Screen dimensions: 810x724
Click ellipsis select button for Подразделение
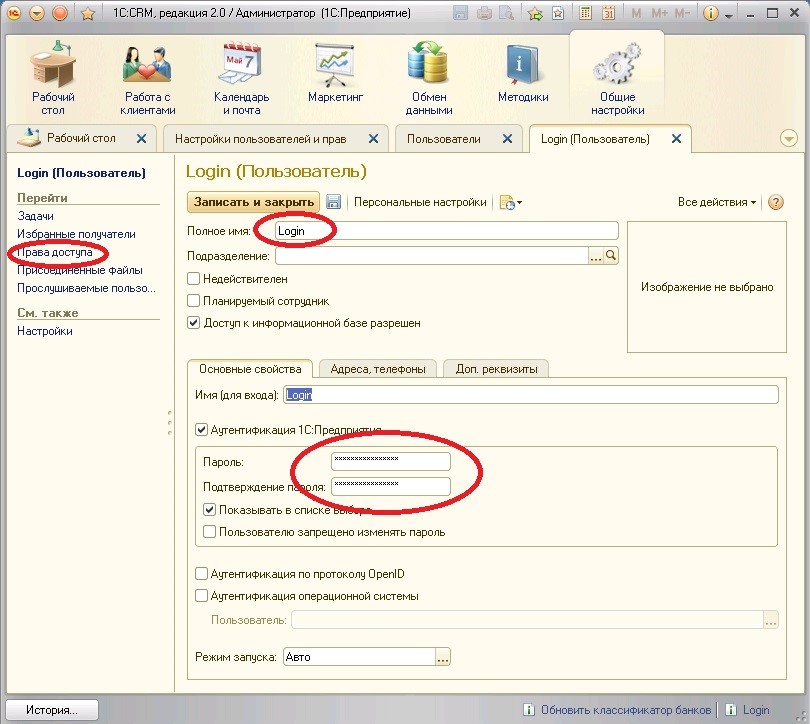pos(596,256)
